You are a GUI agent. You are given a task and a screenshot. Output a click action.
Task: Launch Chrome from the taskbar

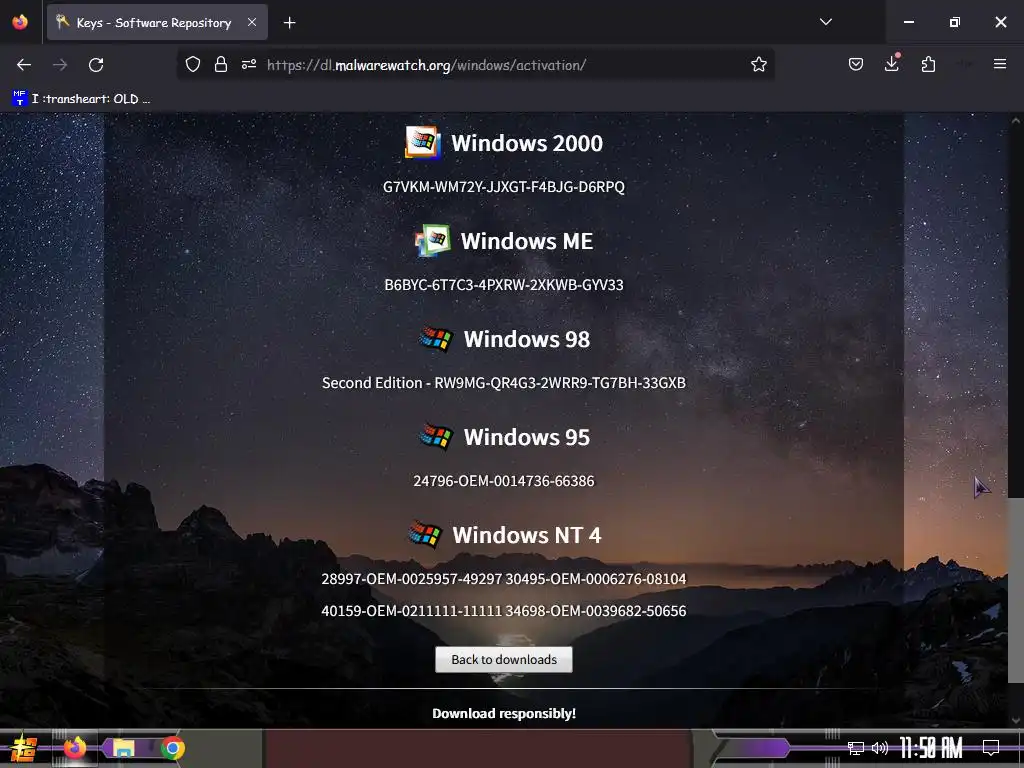pyautogui.click(x=172, y=748)
